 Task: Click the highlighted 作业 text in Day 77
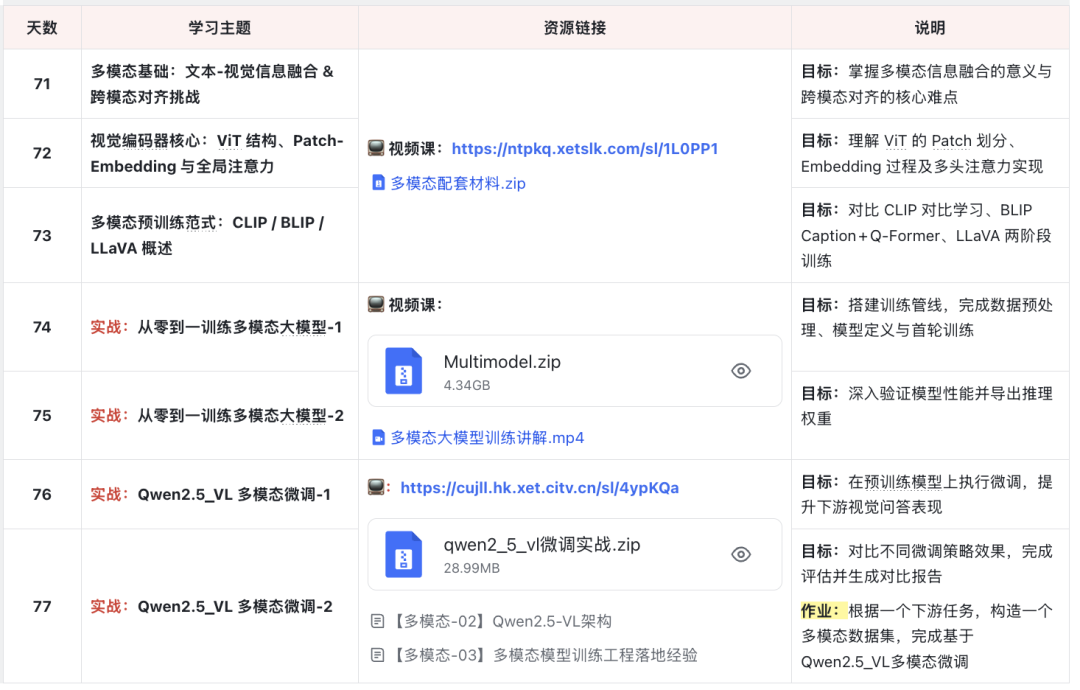(x=822, y=610)
